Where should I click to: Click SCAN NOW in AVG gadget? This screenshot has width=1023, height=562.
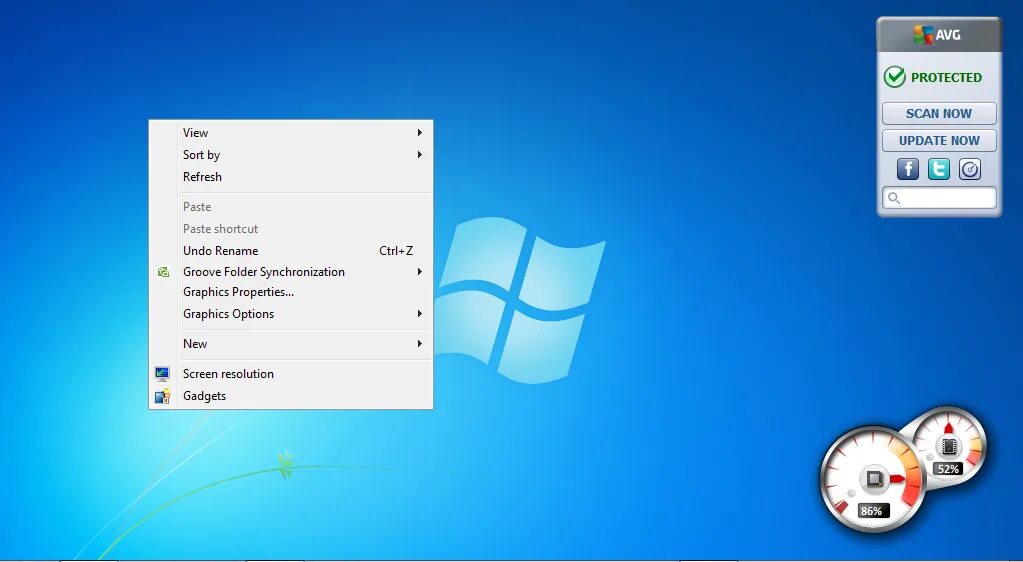click(939, 114)
